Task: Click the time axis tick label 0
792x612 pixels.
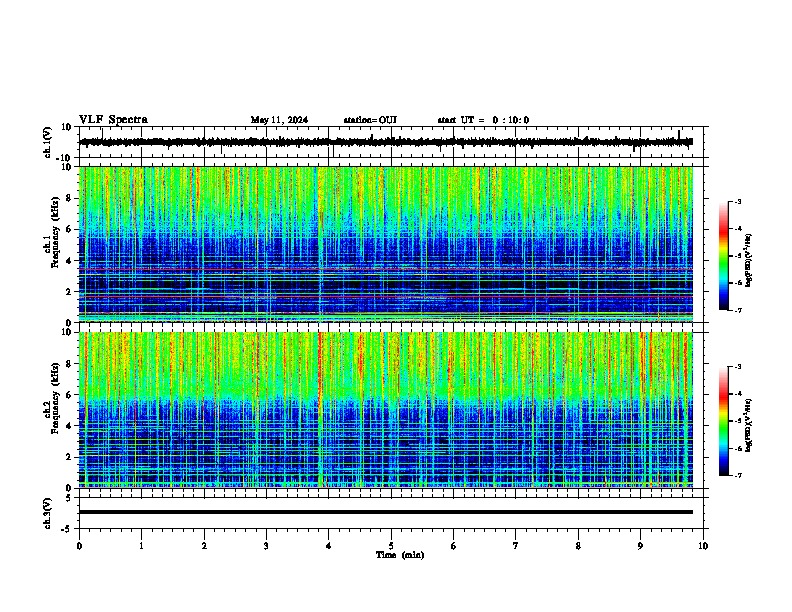Action: [79, 546]
